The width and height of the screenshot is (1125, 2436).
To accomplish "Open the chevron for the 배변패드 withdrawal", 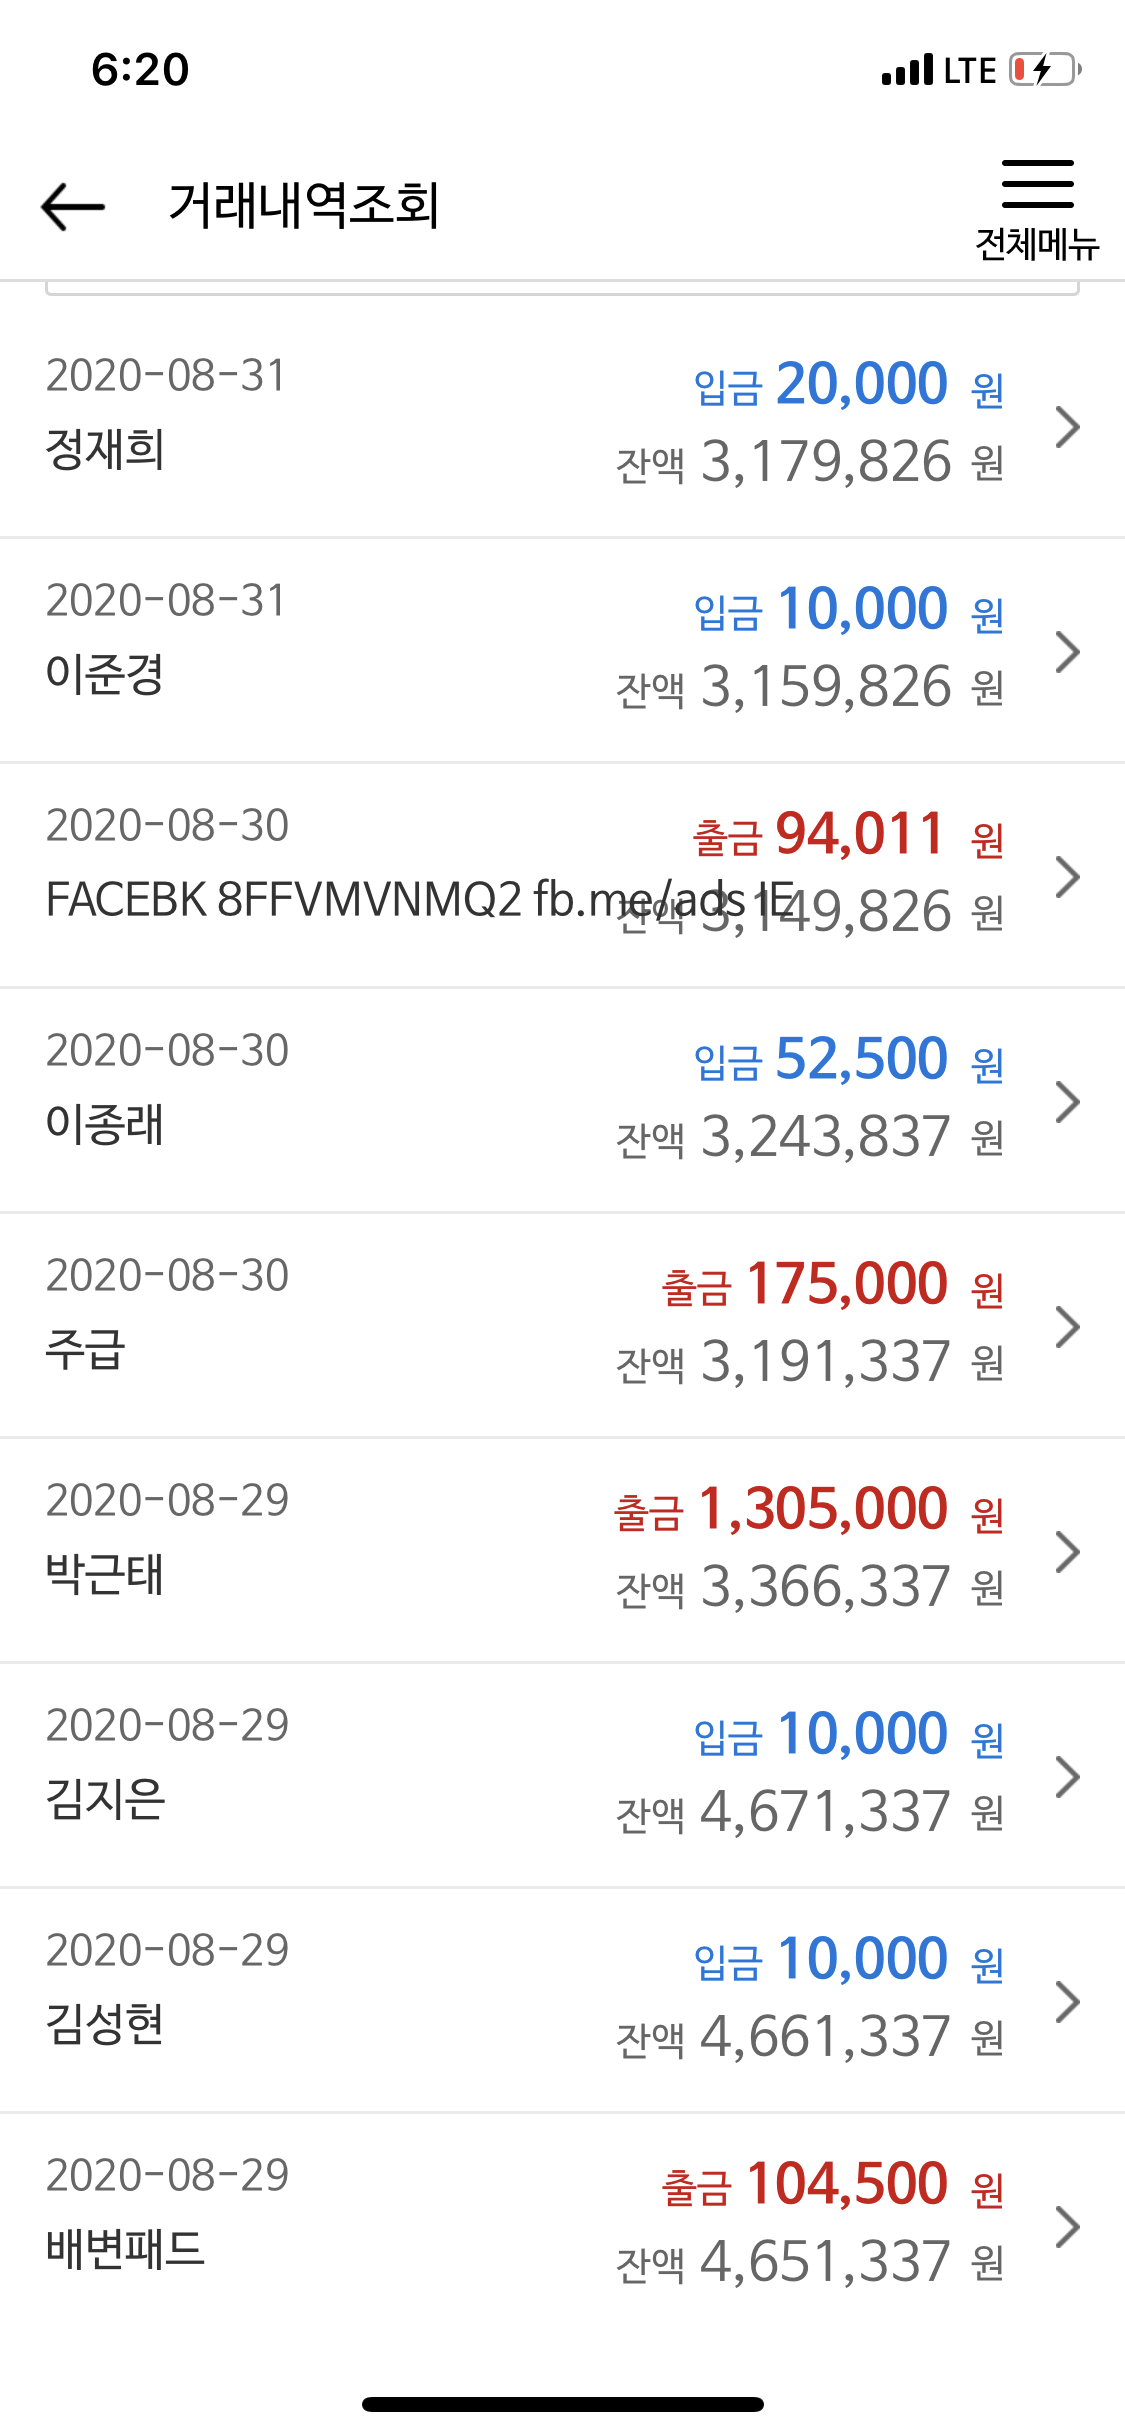I will pyautogui.click(x=1067, y=2226).
